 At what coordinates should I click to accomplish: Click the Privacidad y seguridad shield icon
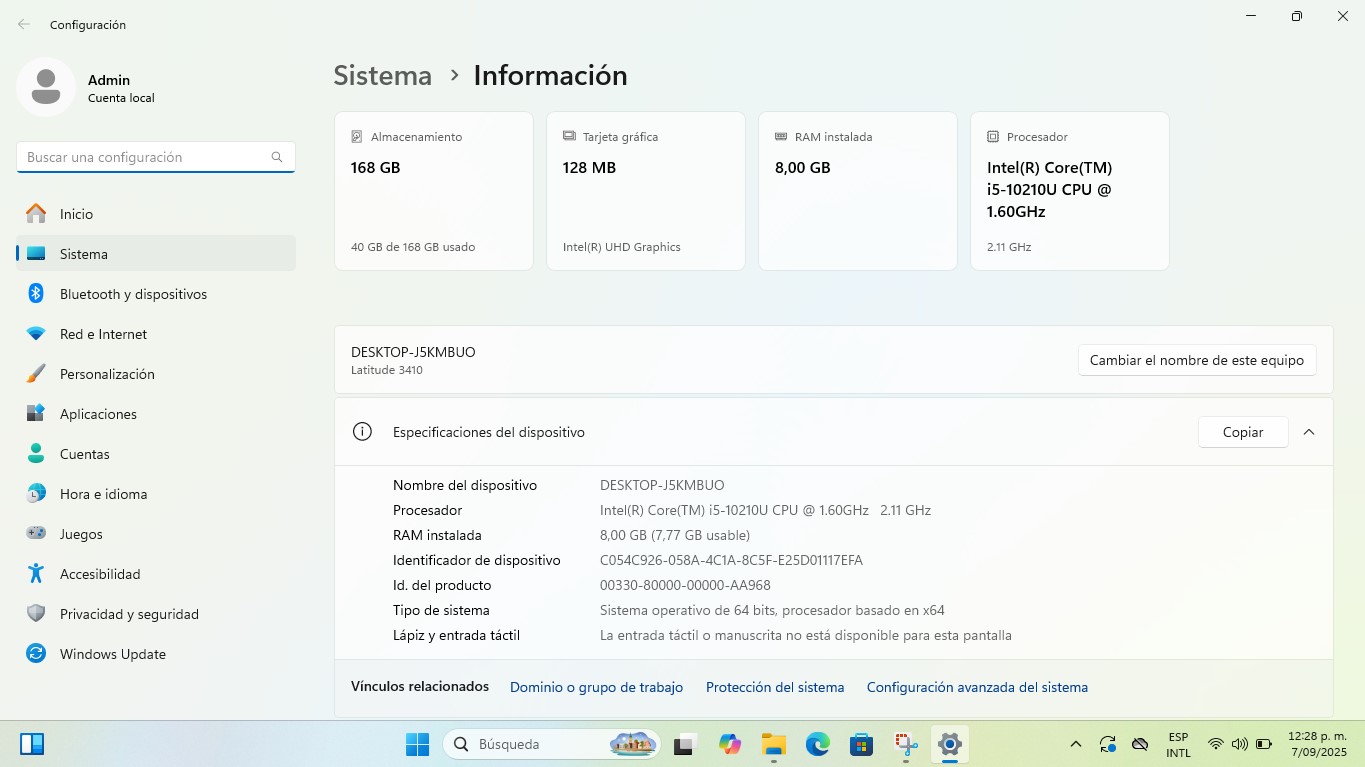36,614
